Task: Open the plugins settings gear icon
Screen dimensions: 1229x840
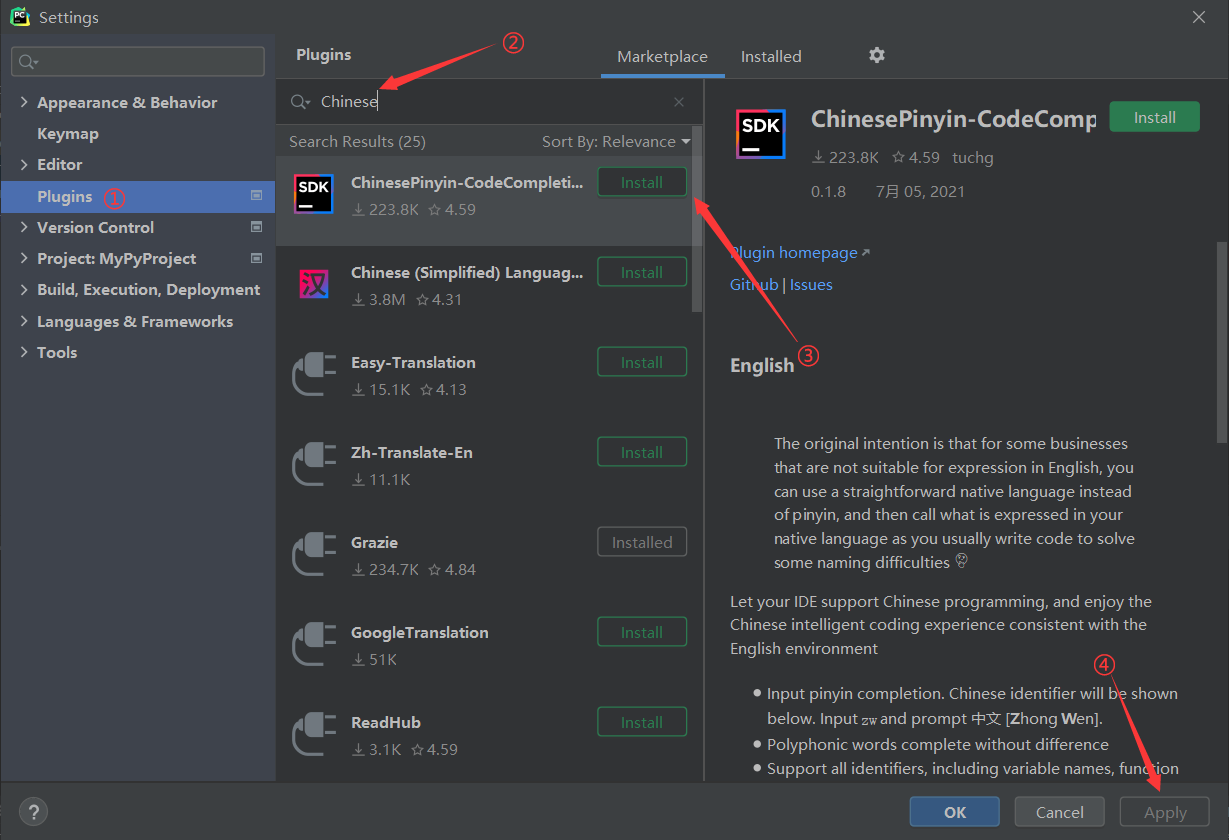Action: (877, 56)
